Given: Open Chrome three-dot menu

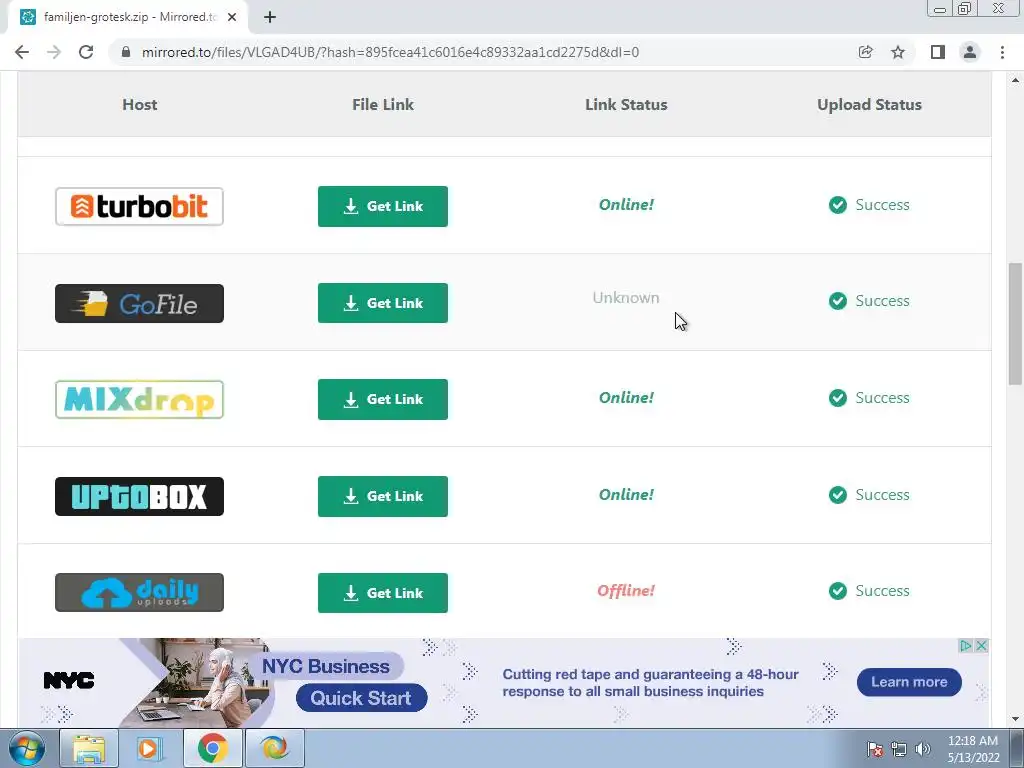Looking at the screenshot, I should point(1002,52).
